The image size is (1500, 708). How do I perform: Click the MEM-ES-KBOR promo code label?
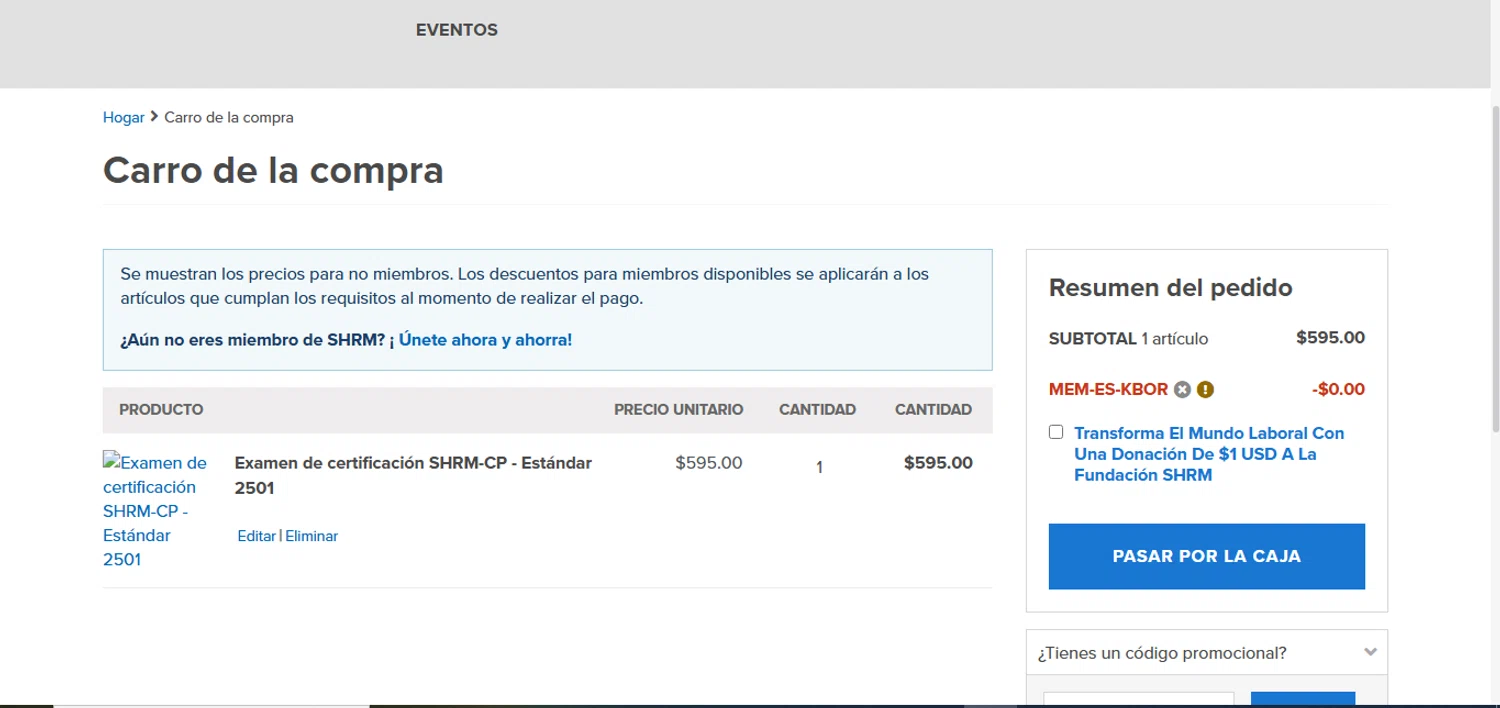pos(1108,389)
